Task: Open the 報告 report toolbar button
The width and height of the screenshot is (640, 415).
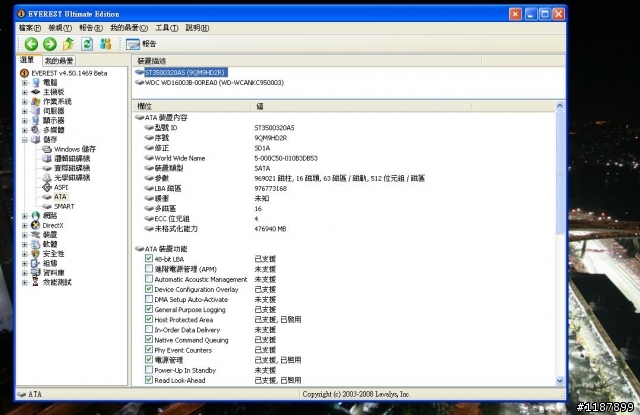Action: pyautogui.click(x=141, y=44)
